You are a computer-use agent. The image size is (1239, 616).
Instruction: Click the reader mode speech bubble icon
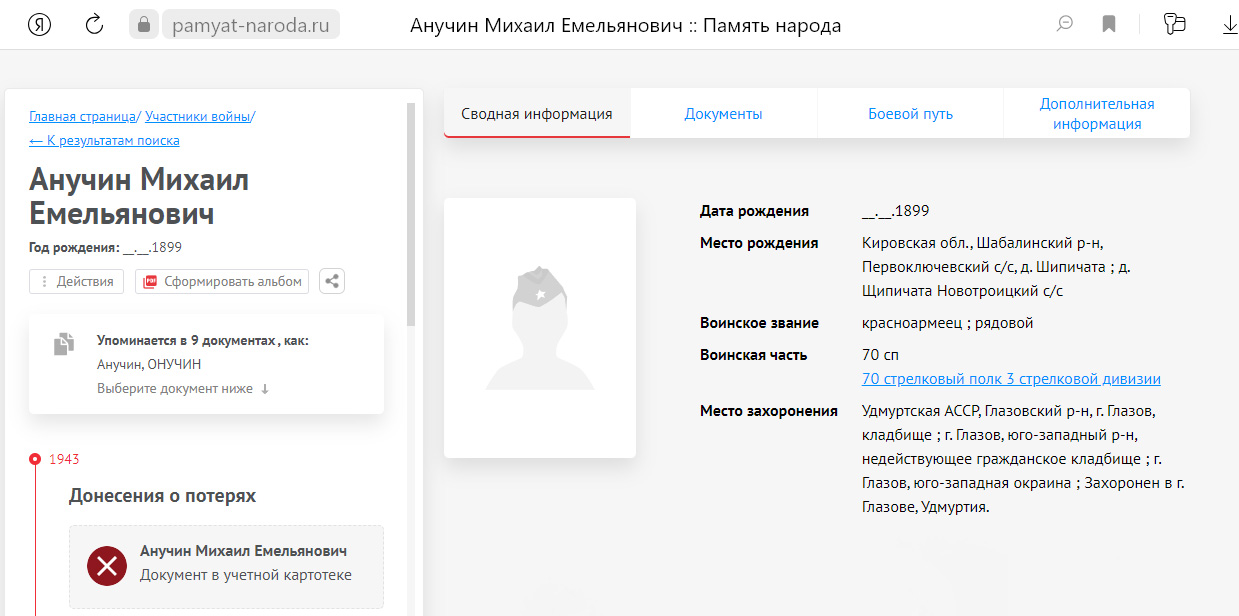1065,25
